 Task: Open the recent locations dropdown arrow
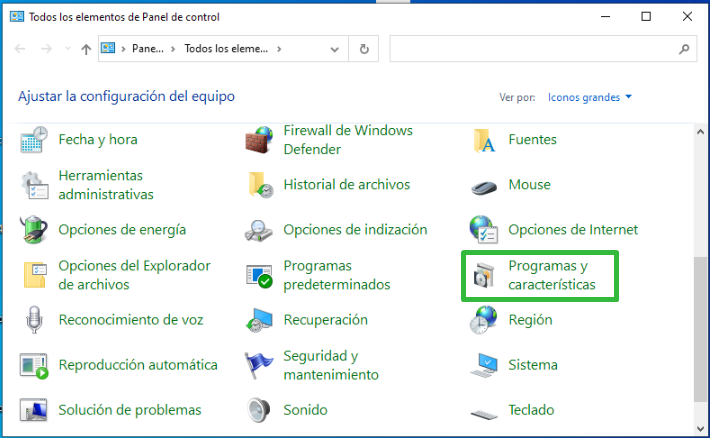click(67, 48)
